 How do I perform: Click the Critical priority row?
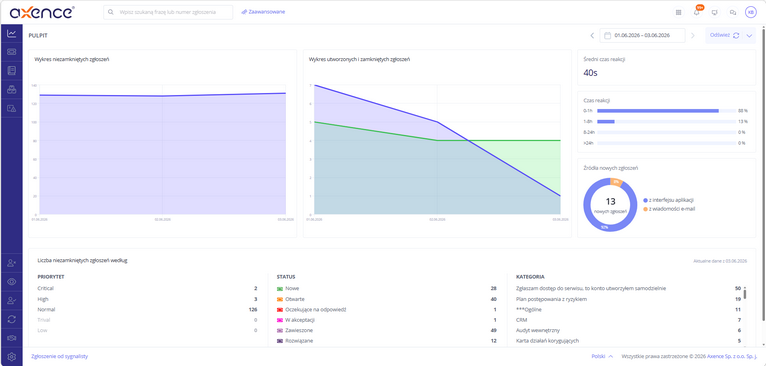point(147,289)
